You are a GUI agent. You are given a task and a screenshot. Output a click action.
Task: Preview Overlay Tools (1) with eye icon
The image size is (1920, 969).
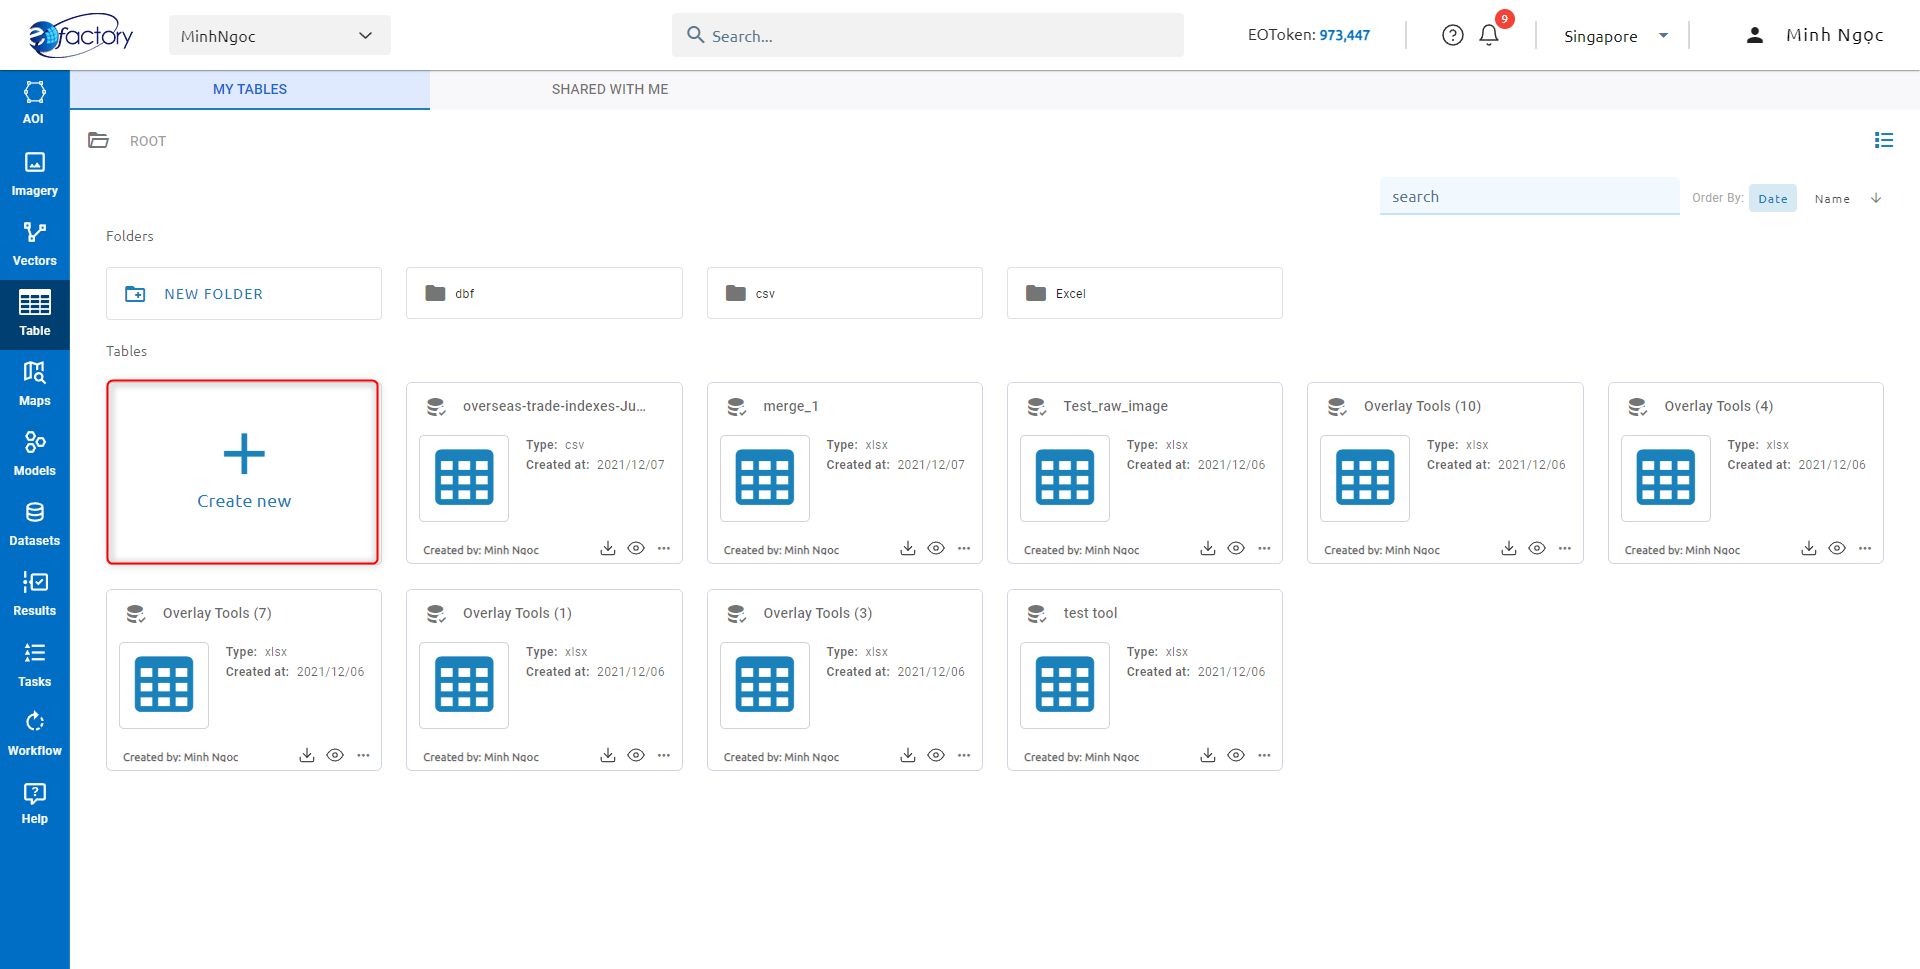(636, 755)
